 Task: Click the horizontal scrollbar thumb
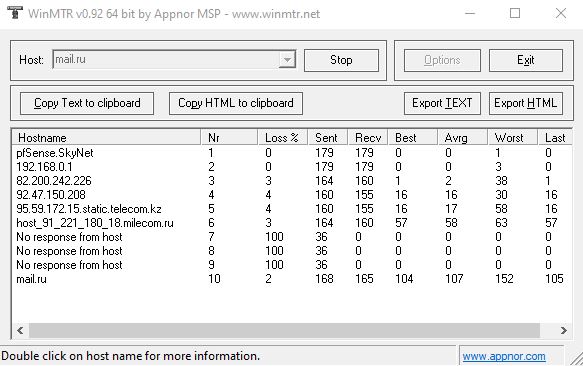(x=284, y=330)
